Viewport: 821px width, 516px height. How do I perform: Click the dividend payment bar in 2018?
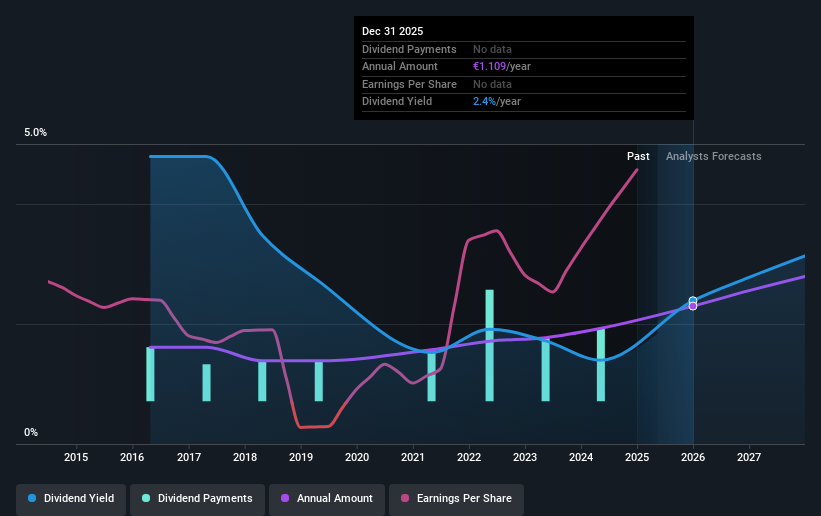[262, 381]
